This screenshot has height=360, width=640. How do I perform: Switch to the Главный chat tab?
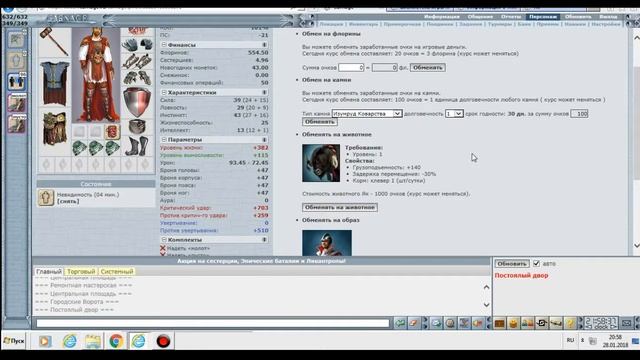(49, 271)
